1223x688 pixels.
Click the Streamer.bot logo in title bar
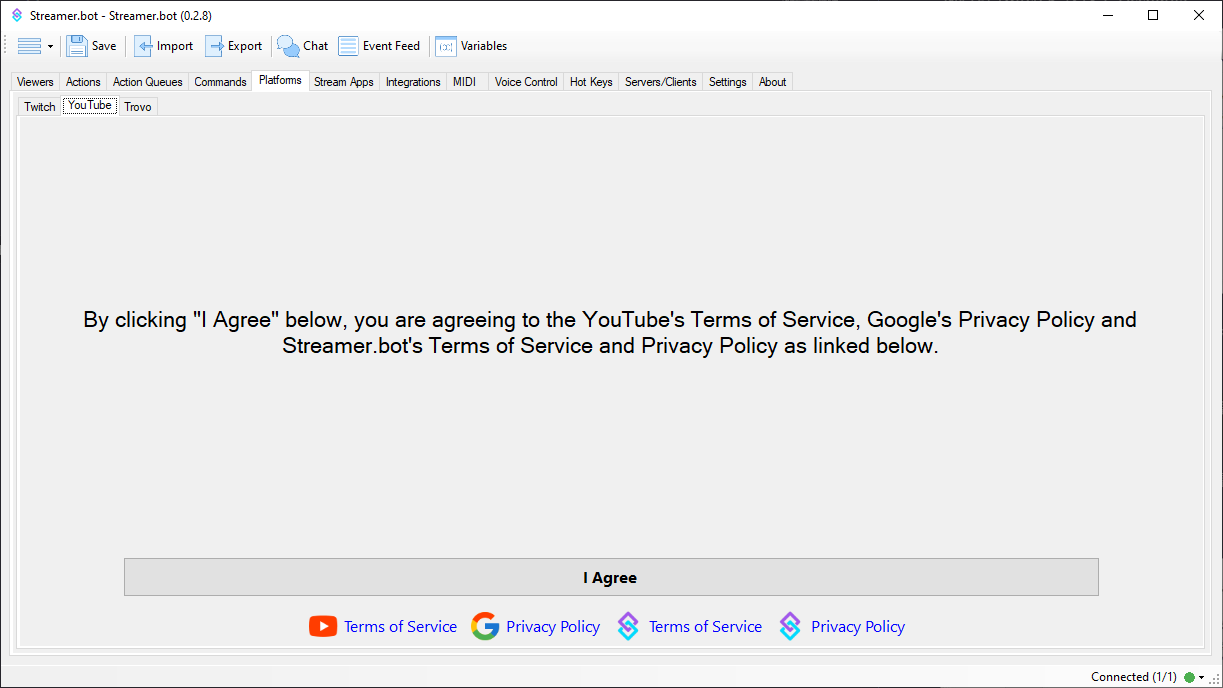(17, 15)
